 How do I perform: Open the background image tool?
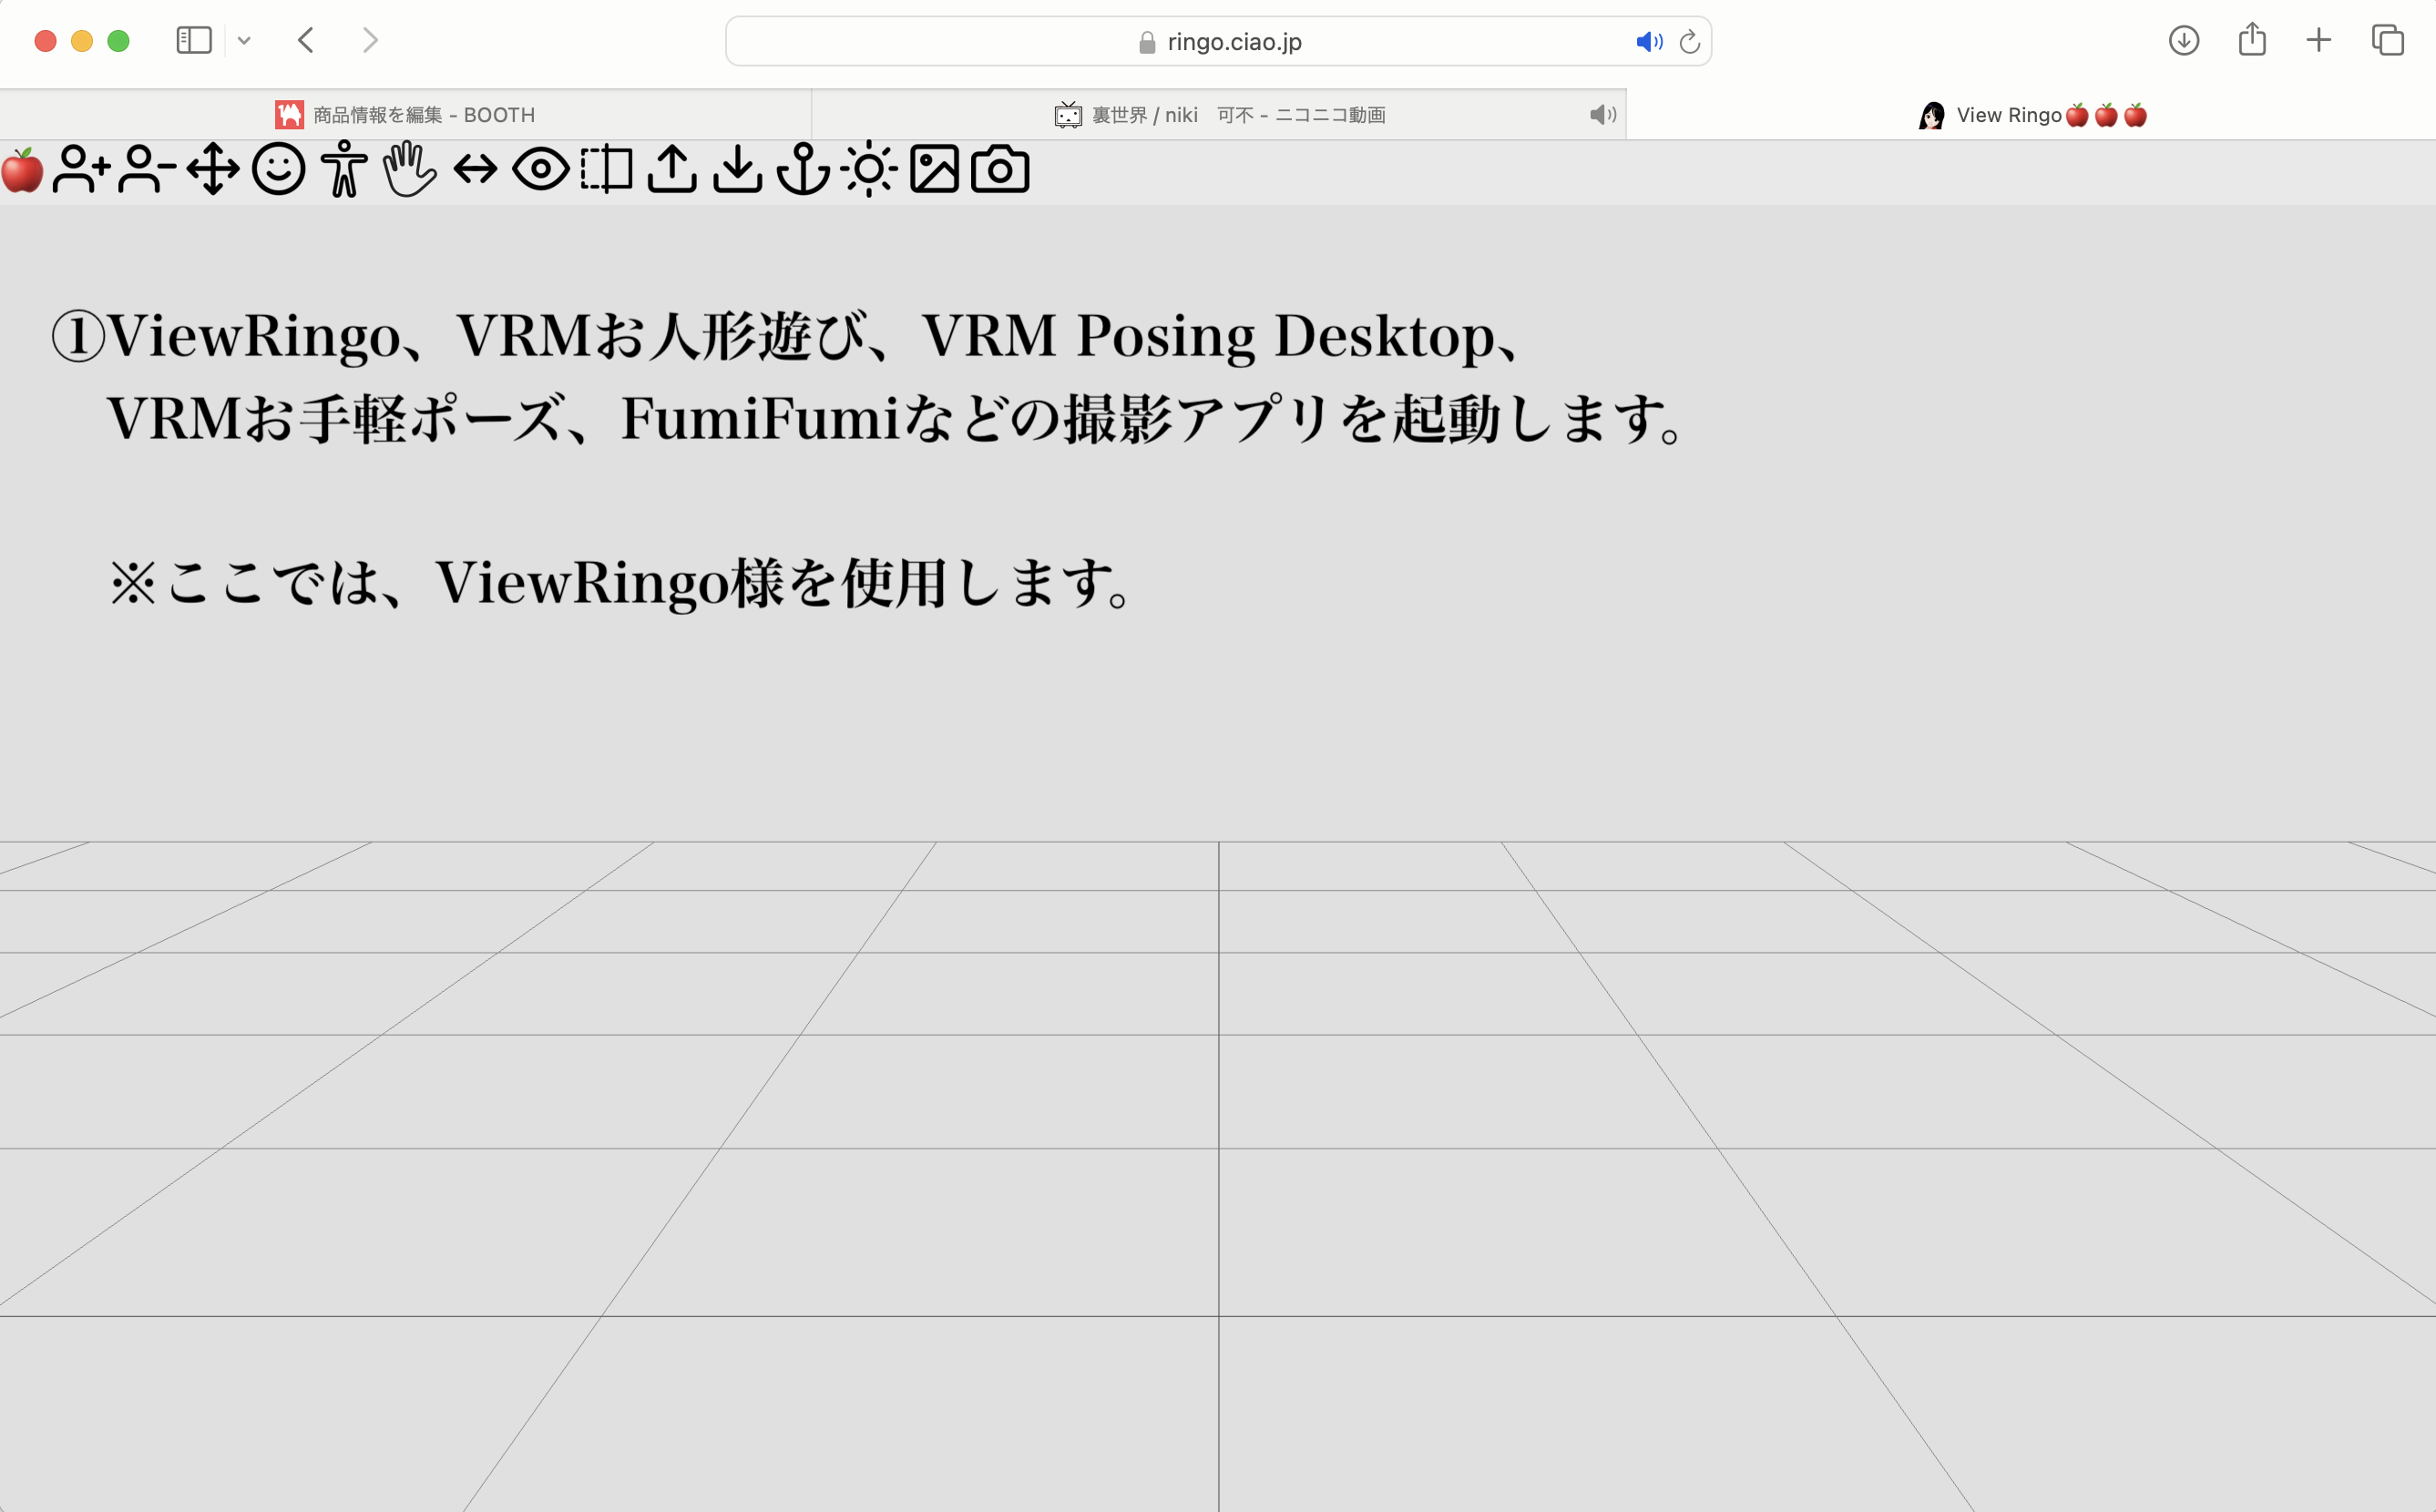pyautogui.click(x=936, y=170)
